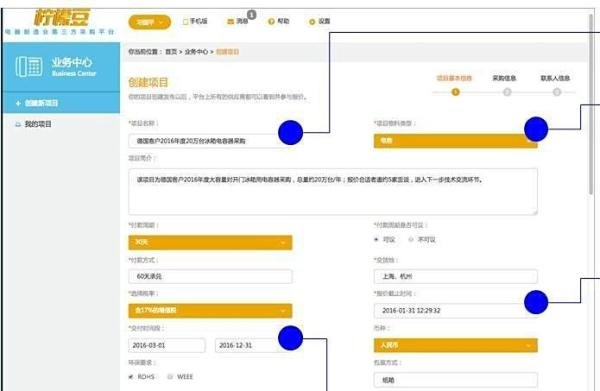
Task: Click the 创建项目 page heading
Action: (x=148, y=82)
